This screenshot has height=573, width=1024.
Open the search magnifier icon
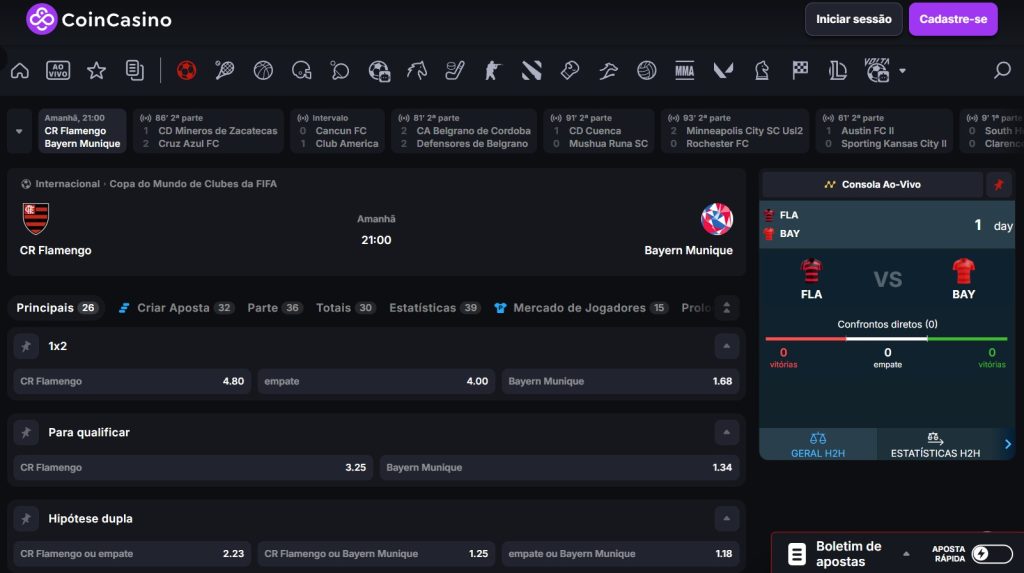pyautogui.click(x=1002, y=70)
